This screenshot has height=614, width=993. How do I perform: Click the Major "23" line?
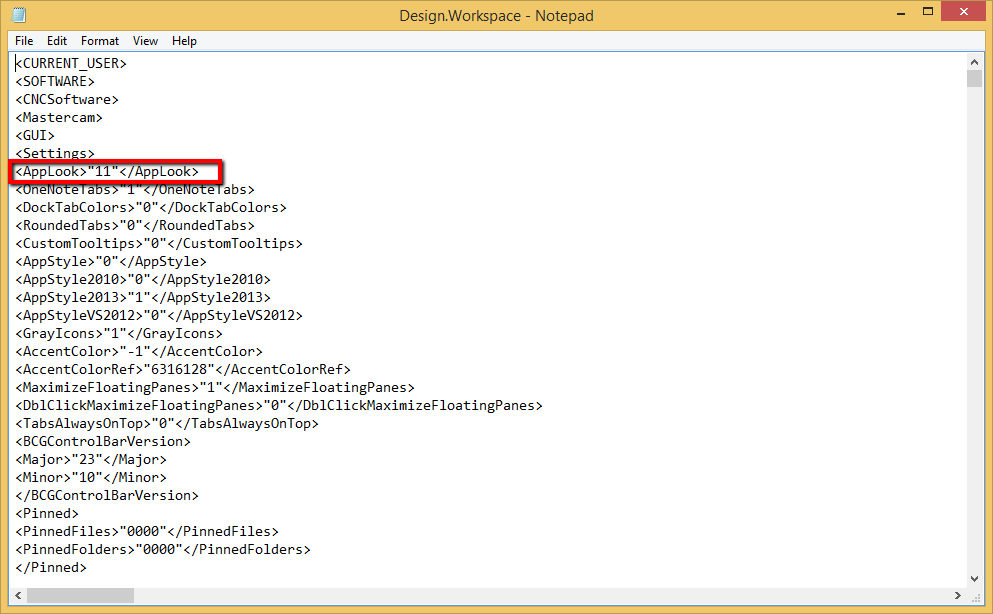[91, 460]
